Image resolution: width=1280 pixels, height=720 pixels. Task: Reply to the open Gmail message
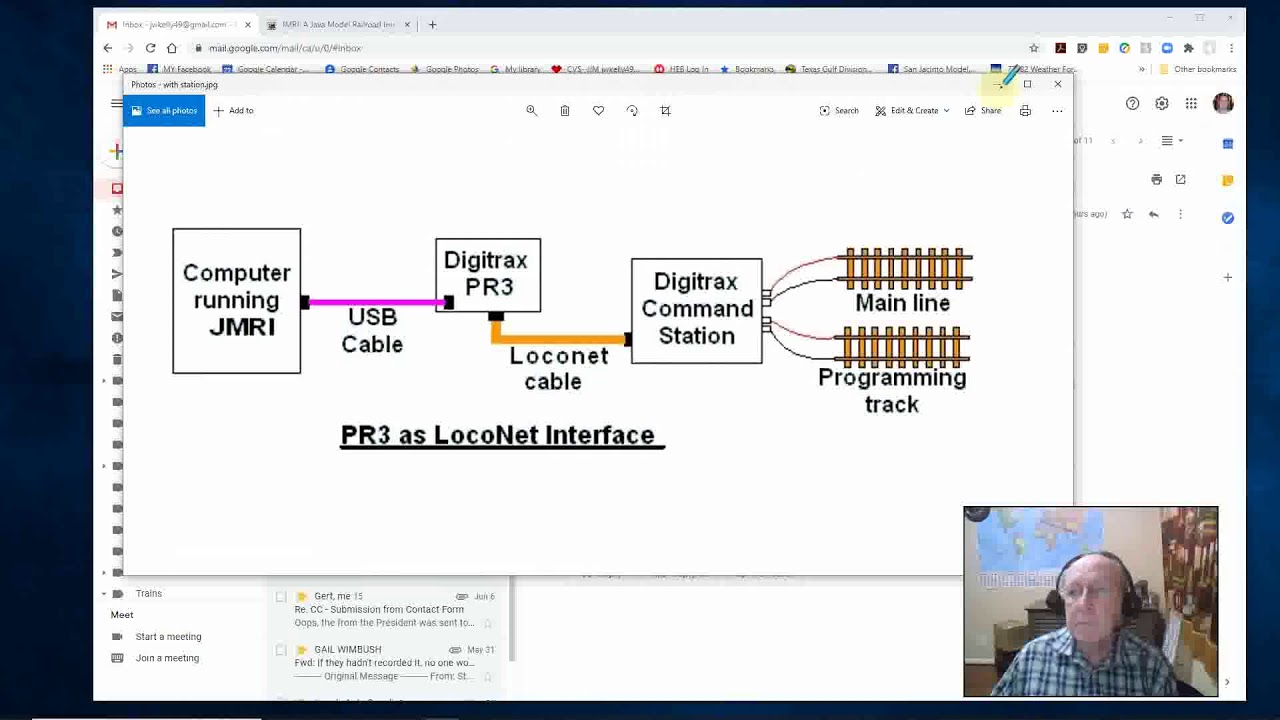pos(1154,214)
